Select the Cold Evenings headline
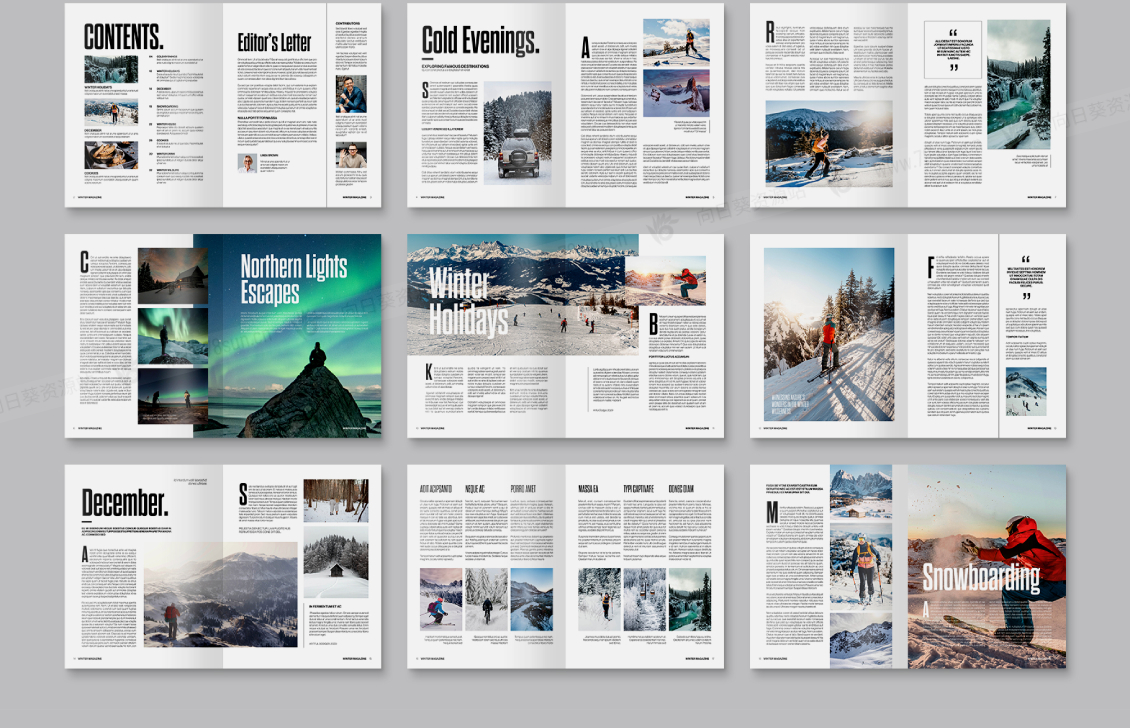Screen dimensions: 1130x728 pyautogui.click(x=480, y=41)
